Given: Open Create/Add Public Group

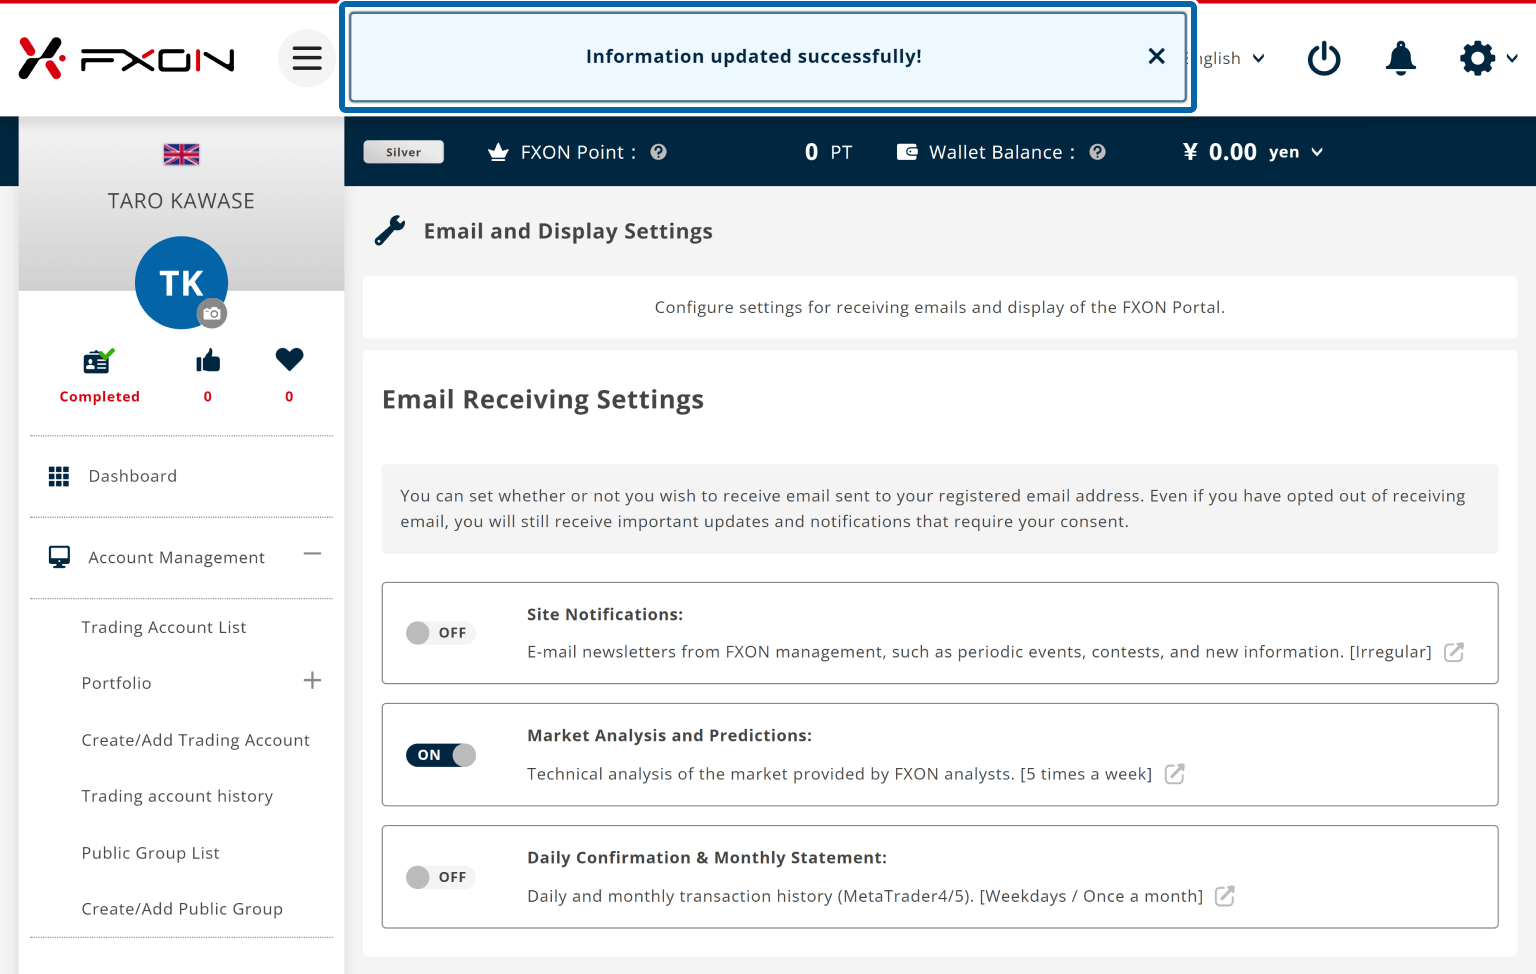Looking at the screenshot, I should 182,909.
